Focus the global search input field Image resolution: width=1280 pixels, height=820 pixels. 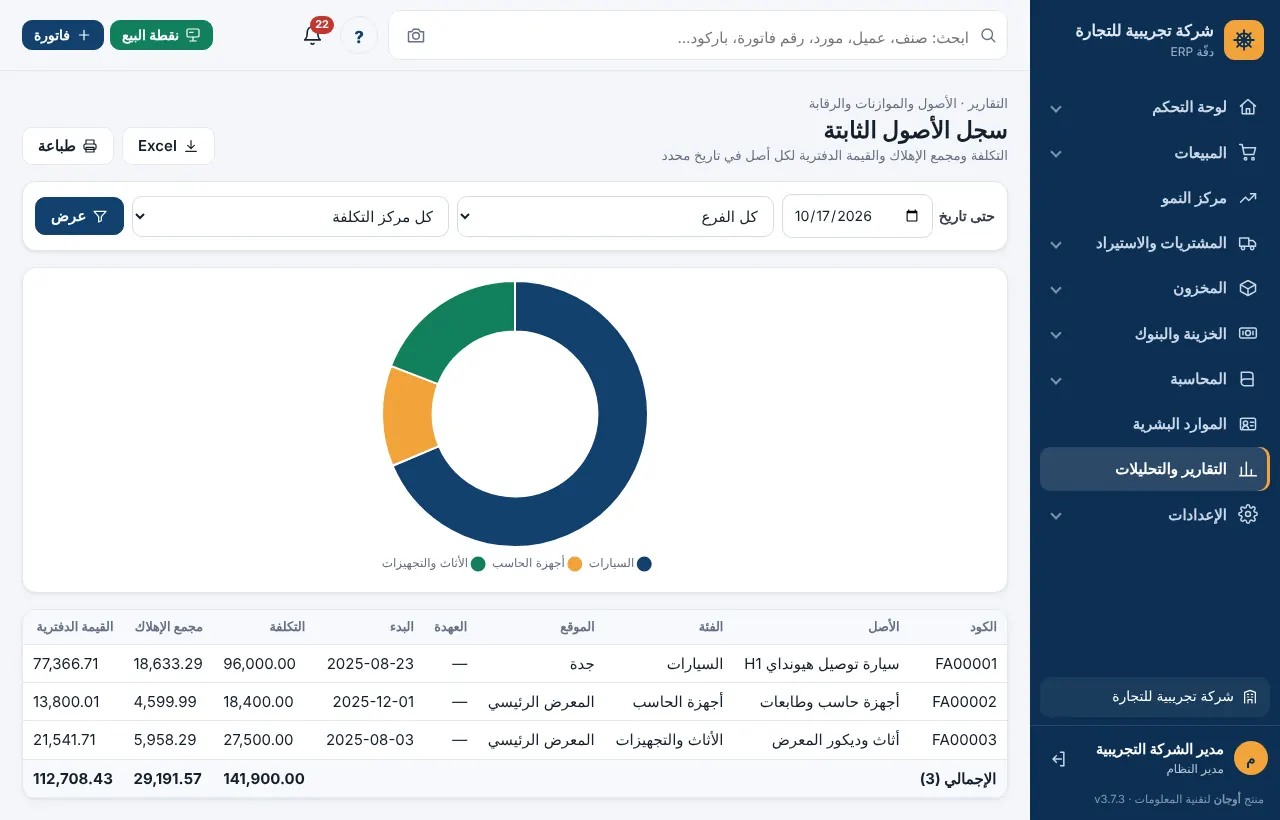click(x=698, y=36)
